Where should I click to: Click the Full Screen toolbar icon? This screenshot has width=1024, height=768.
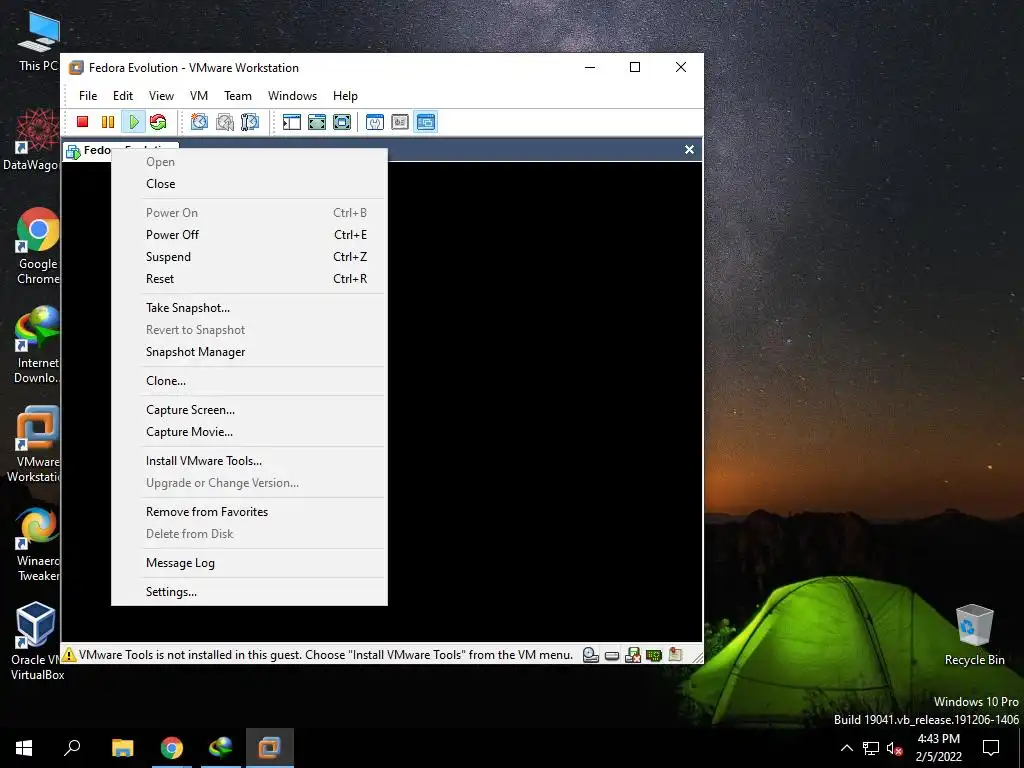[342, 121]
